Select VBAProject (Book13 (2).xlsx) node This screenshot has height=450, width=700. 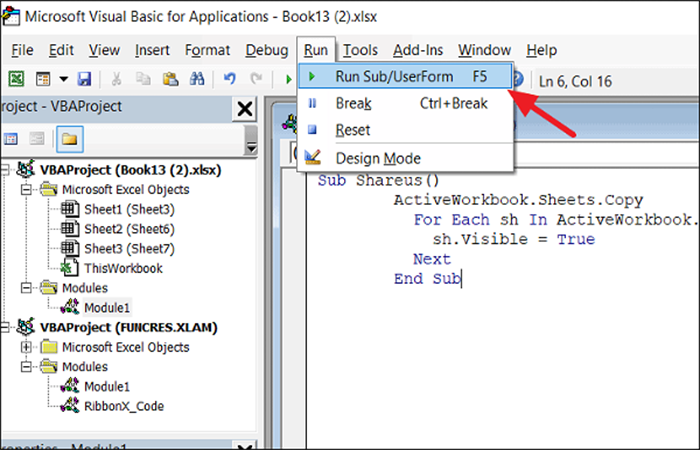pos(130,170)
